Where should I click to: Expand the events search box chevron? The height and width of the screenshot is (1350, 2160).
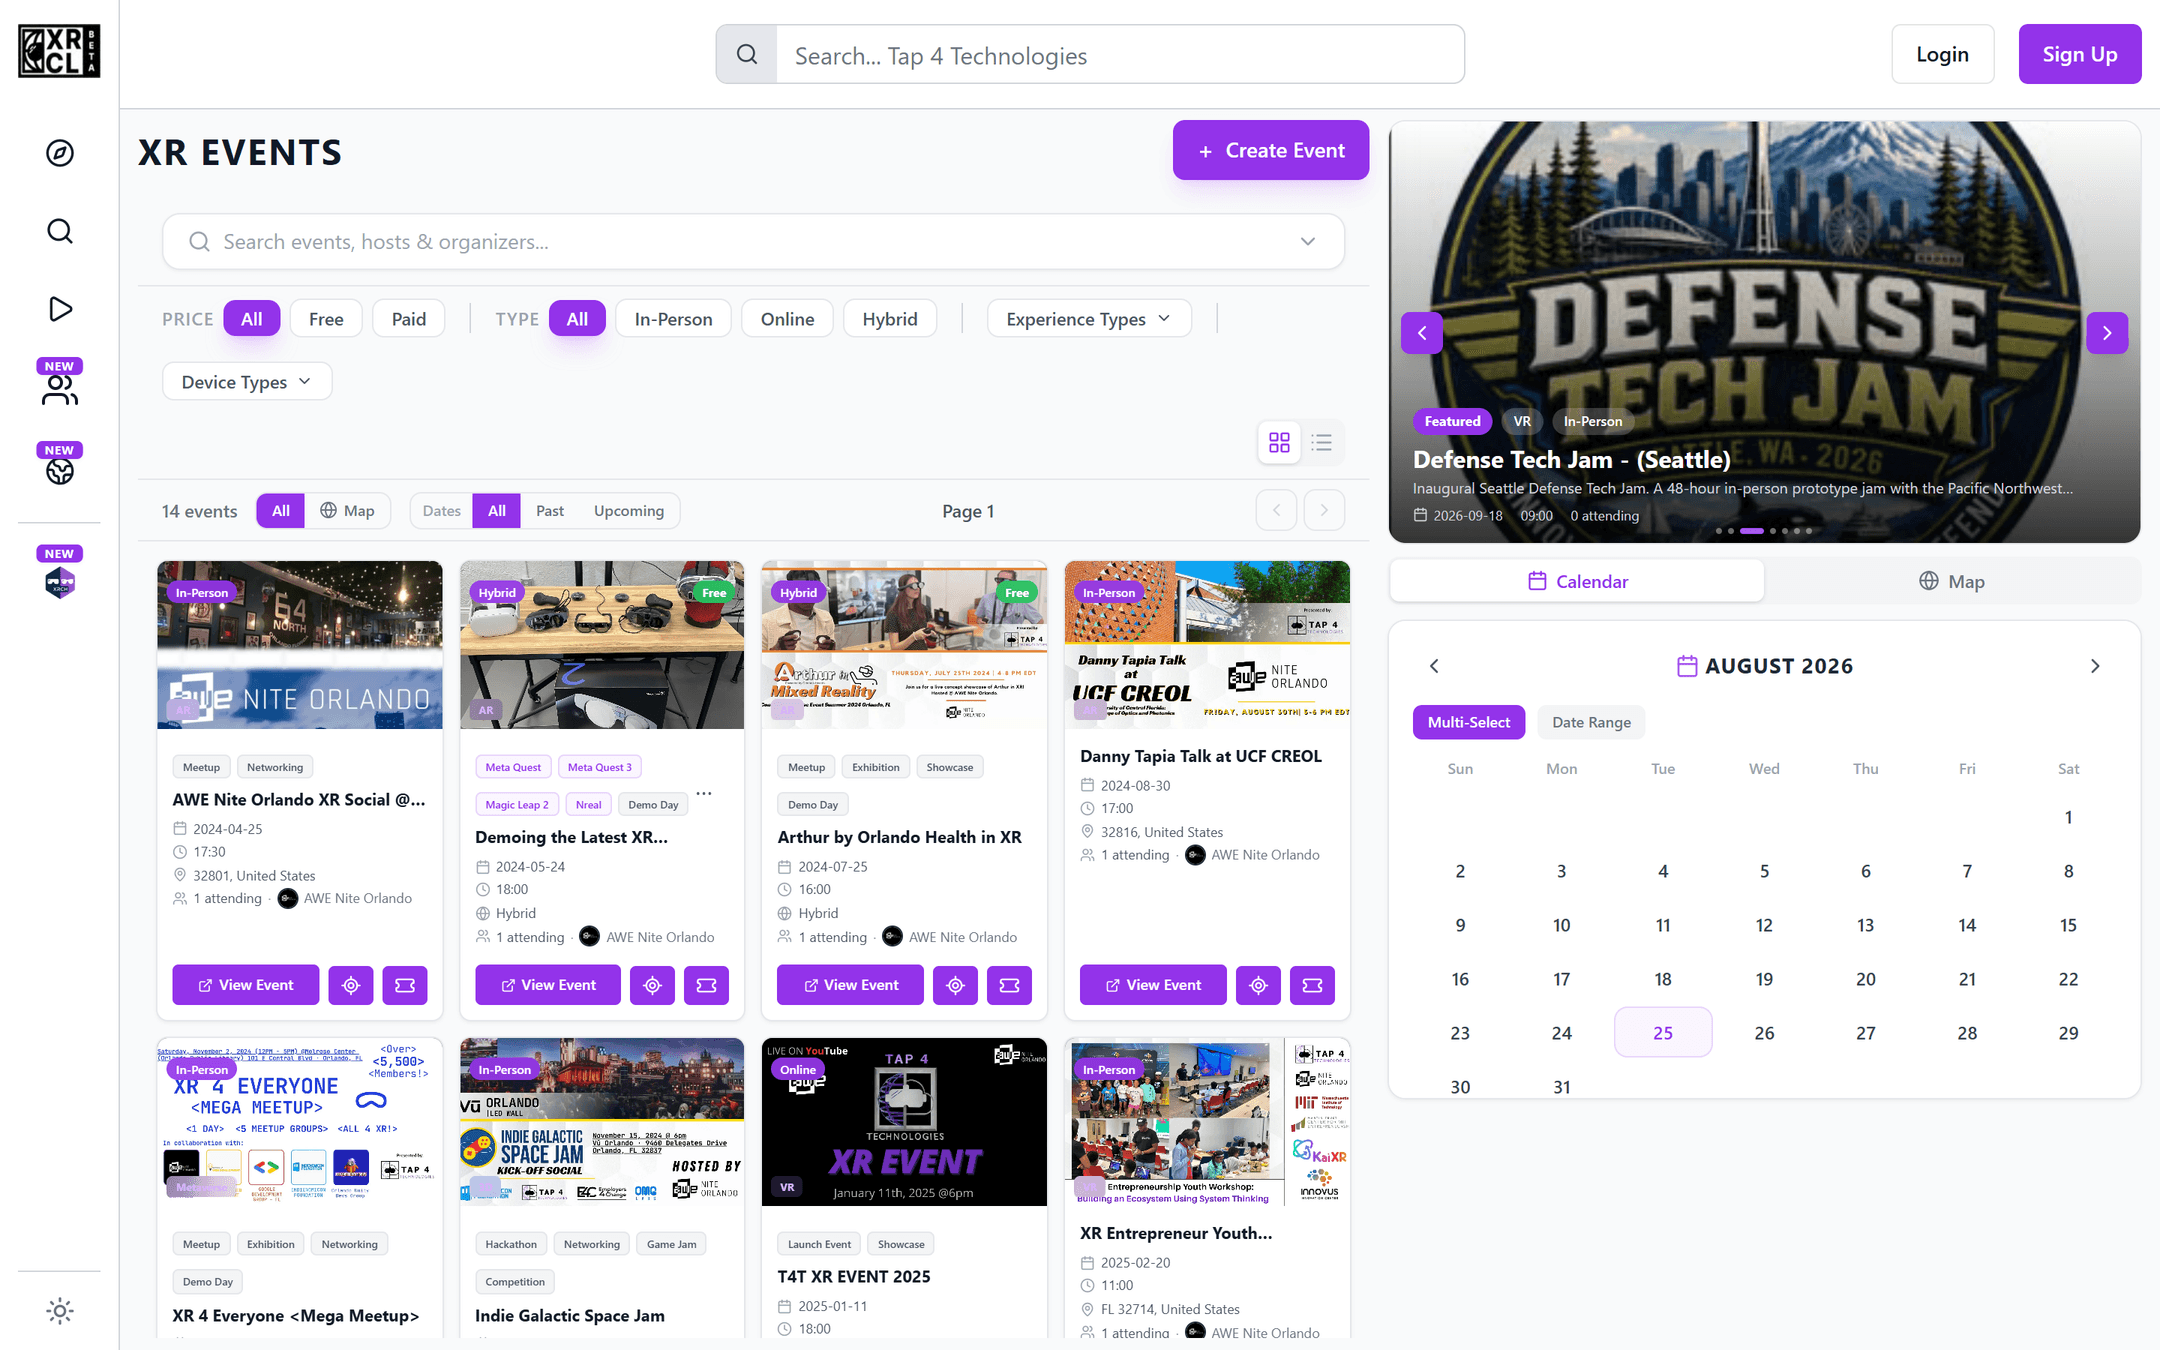coord(1308,241)
